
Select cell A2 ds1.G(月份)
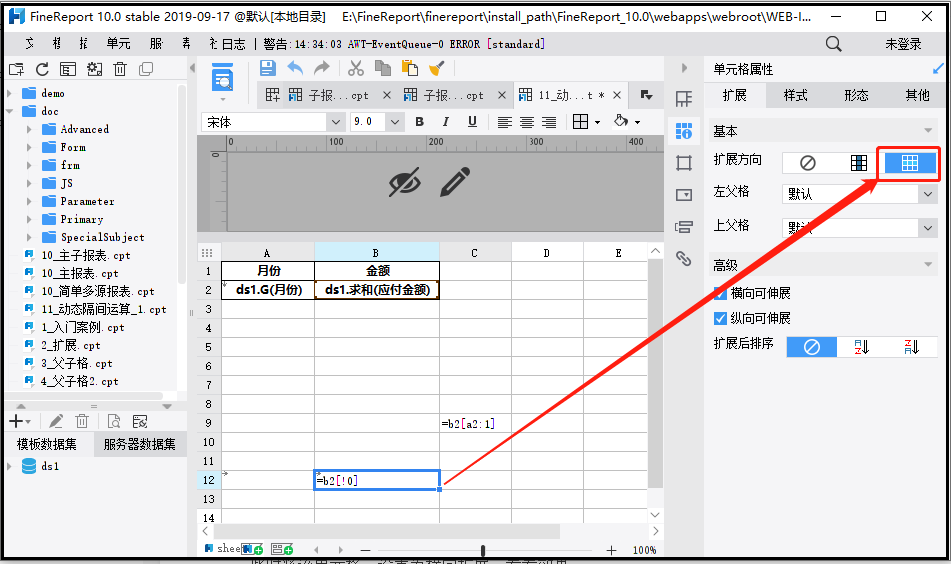268,290
